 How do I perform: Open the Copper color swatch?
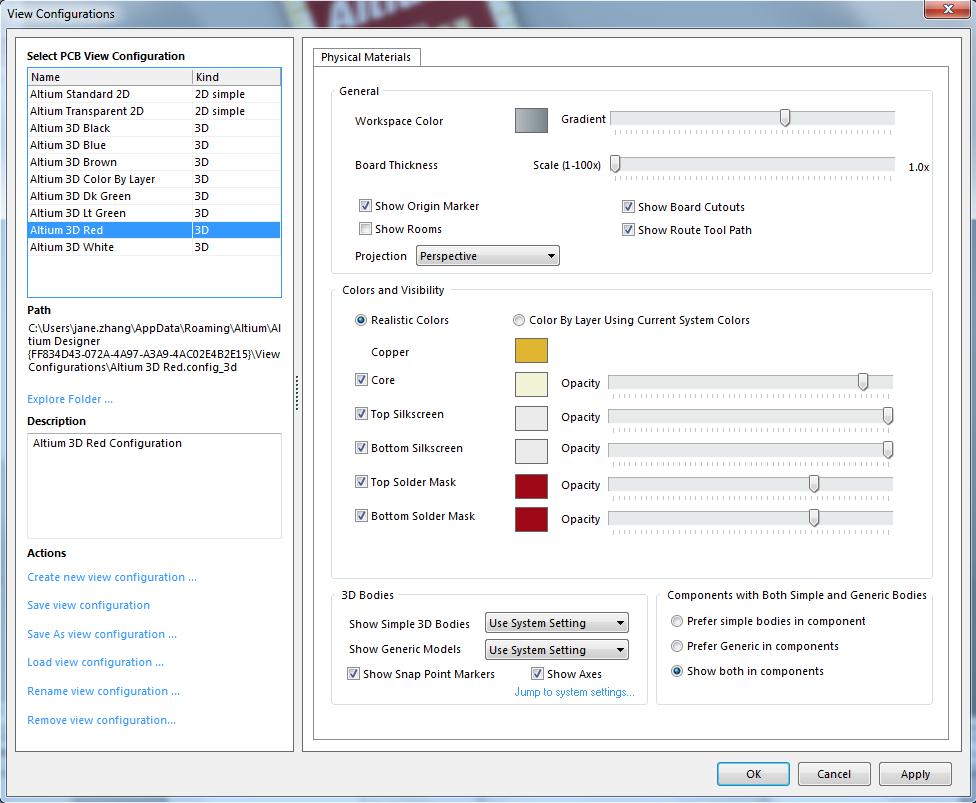pyautogui.click(x=531, y=351)
